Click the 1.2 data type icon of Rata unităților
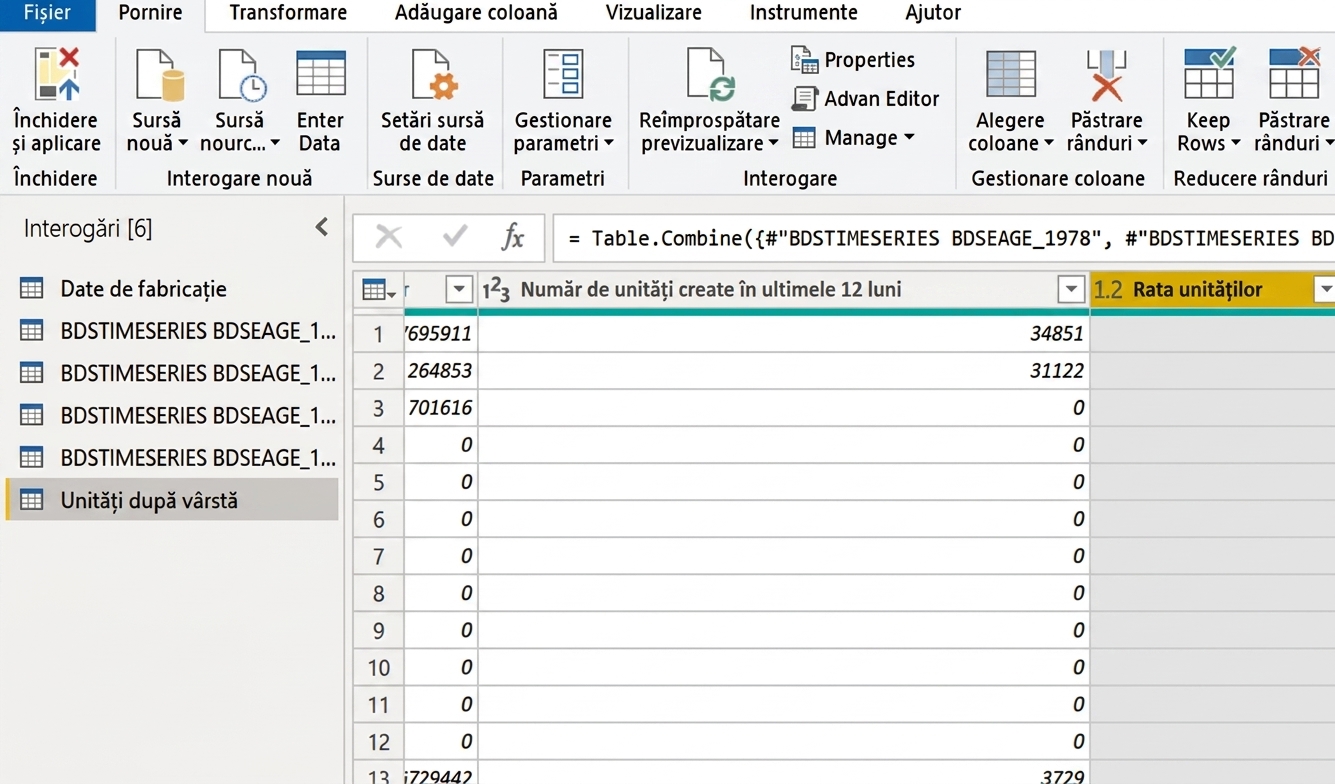This screenshot has width=1335, height=784. pyautogui.click(x=1108, y=290)
